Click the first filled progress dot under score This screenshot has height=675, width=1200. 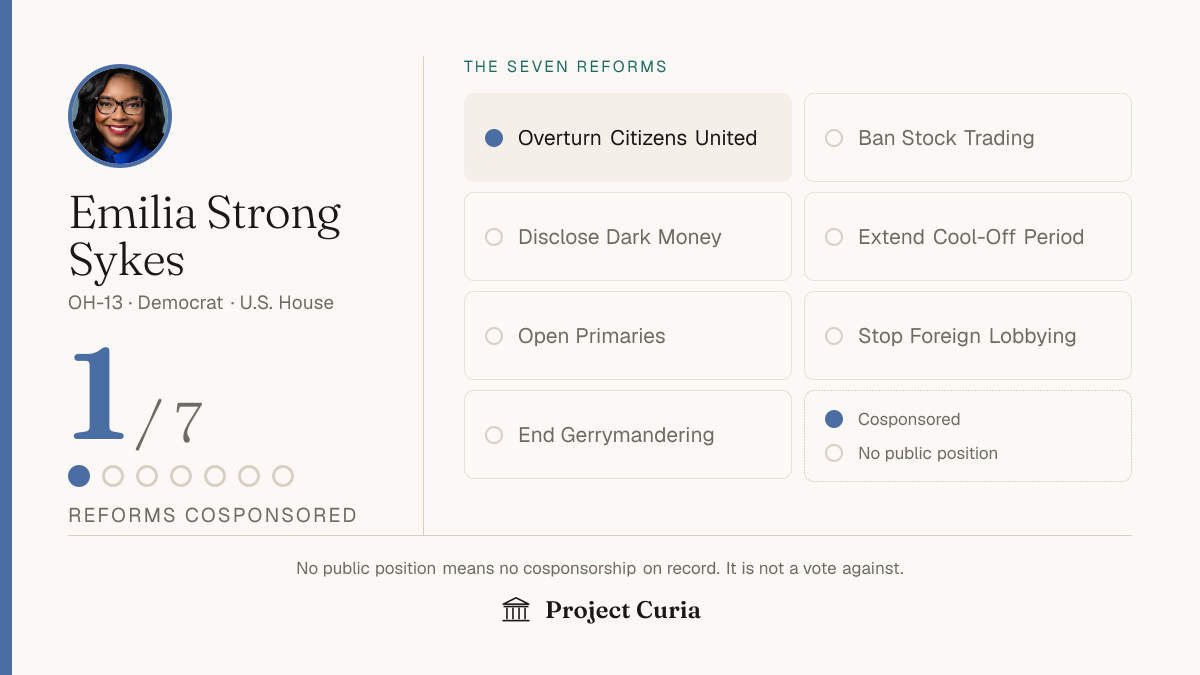click(x=79, y=476)
